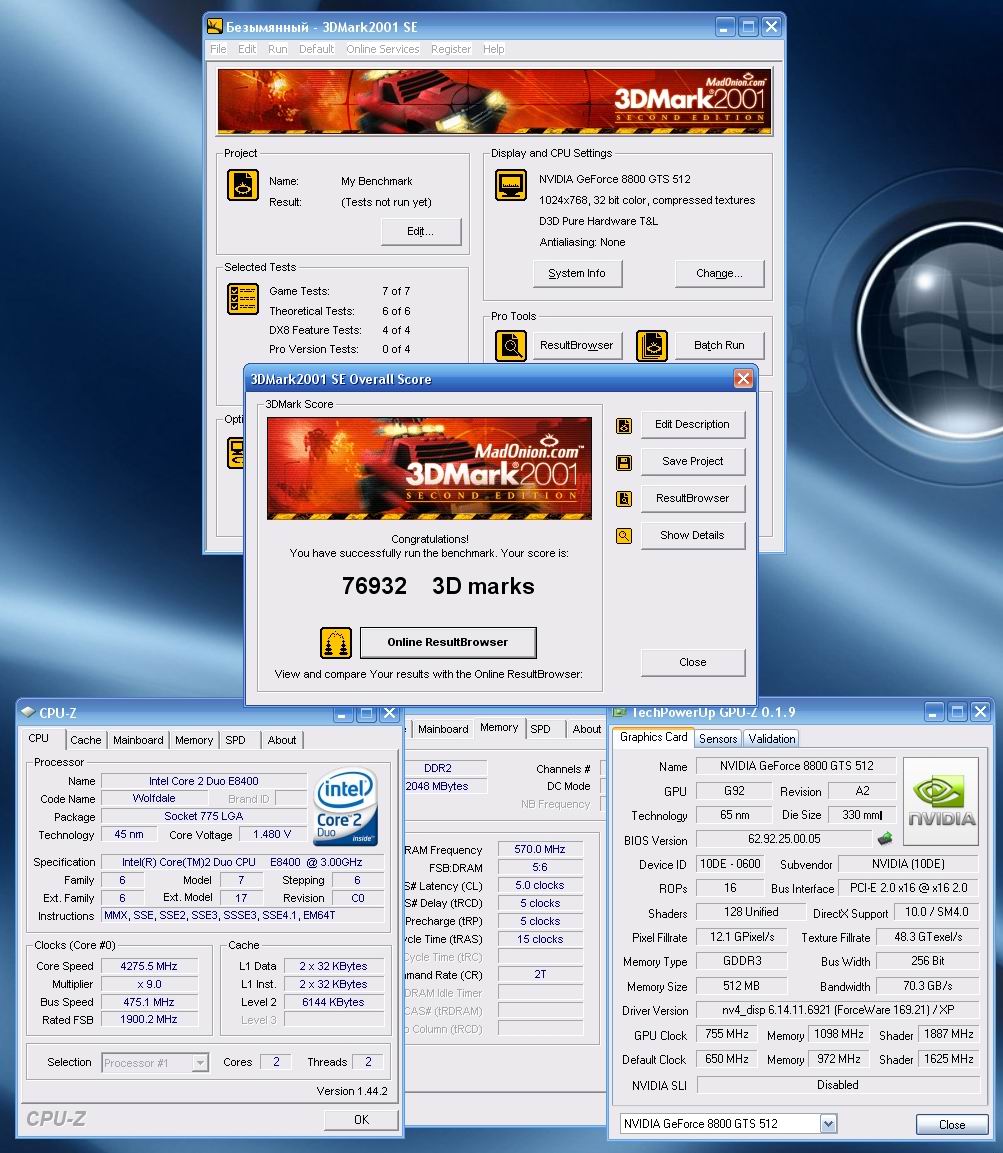Click the Online ResultBrowser trophy icon
This screenshot has height=1153, width=1003.
point(336,643)
